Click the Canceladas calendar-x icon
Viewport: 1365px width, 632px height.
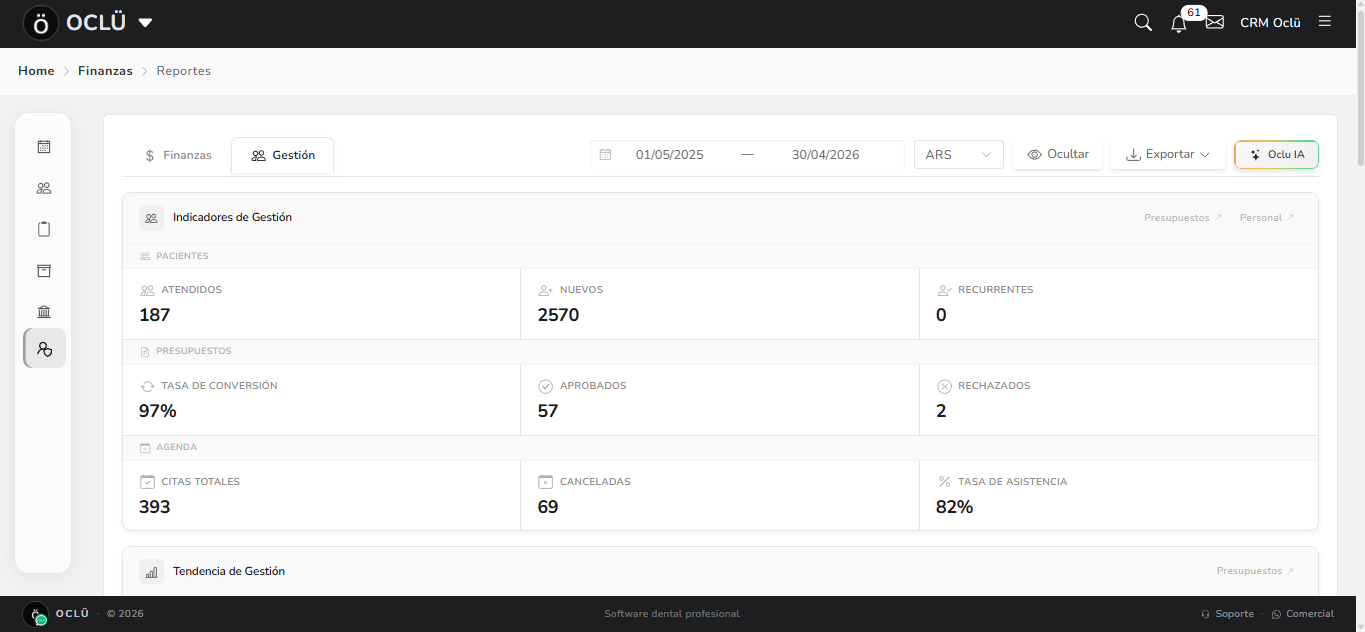coord(546,482)
